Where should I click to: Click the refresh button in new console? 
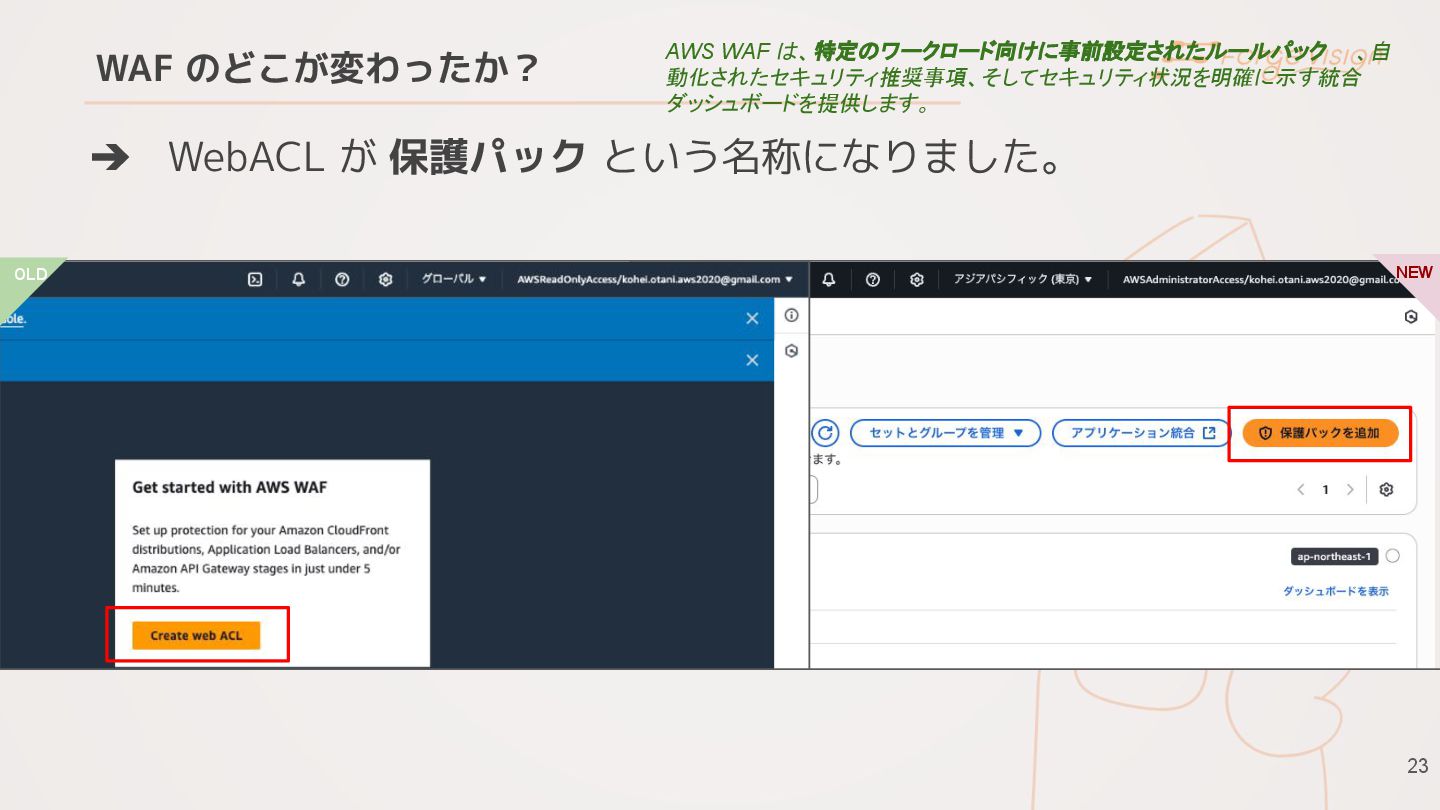click(825, 433)
